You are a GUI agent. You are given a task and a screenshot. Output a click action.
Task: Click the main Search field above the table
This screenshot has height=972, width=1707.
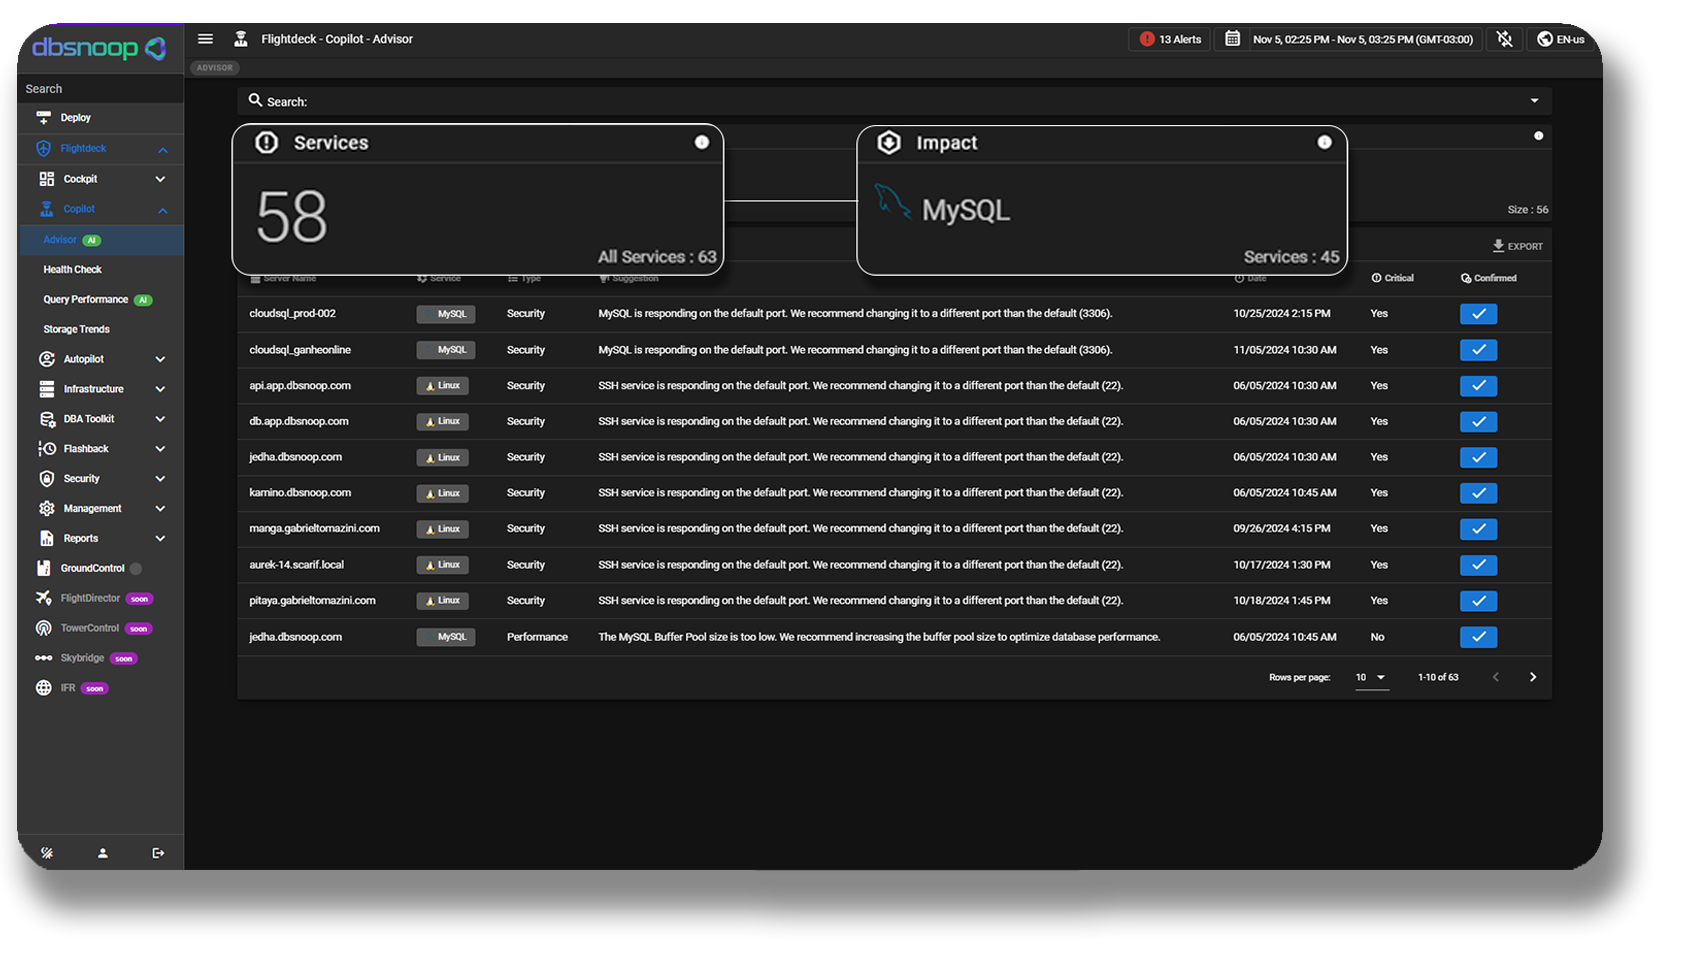point(890,101)
